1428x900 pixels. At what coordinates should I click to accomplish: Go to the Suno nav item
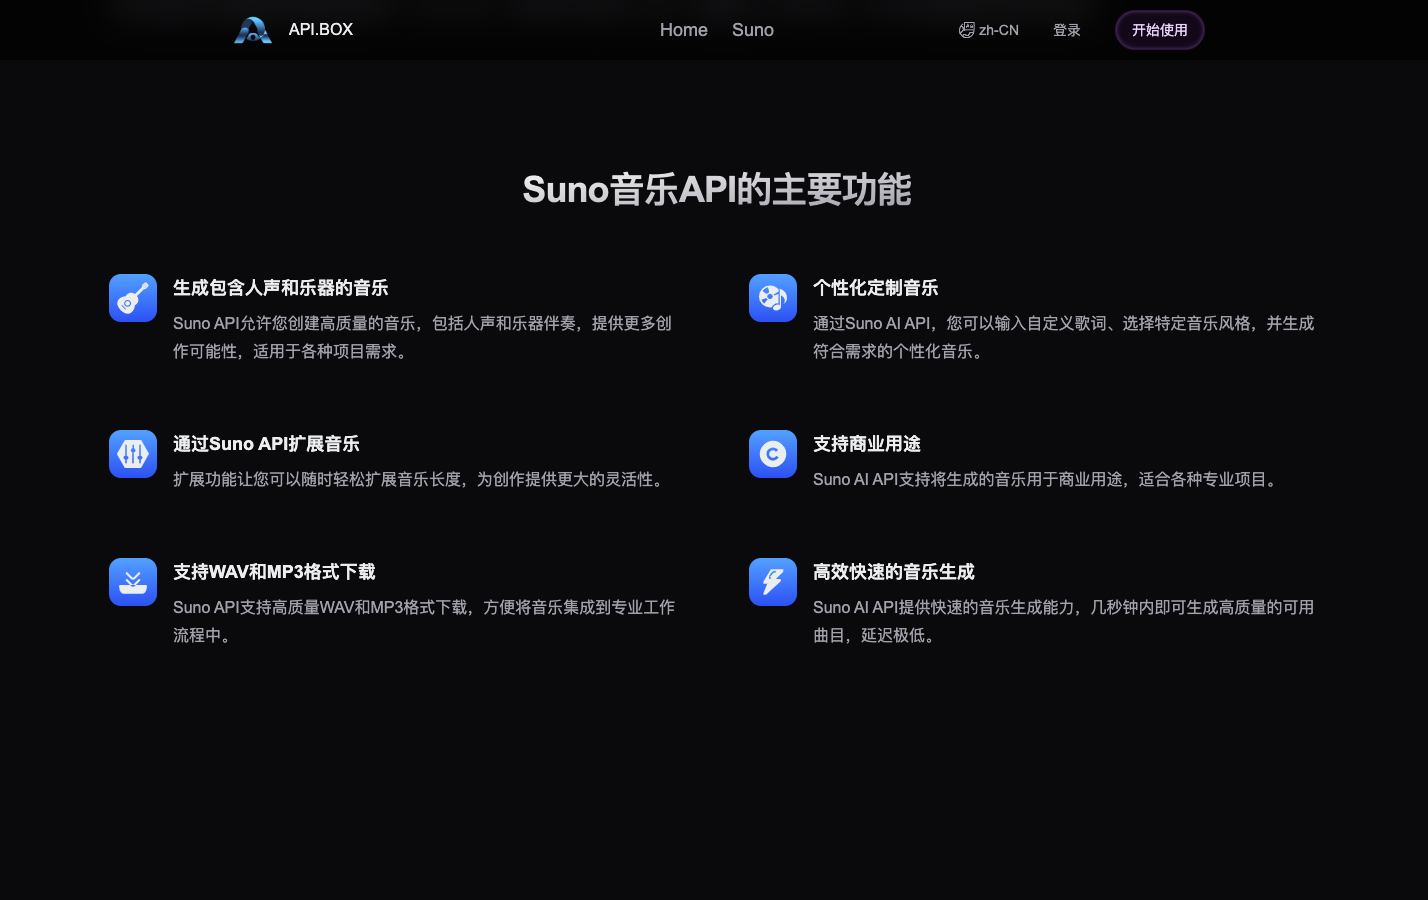pyautogui.click(x=753, y=30)
